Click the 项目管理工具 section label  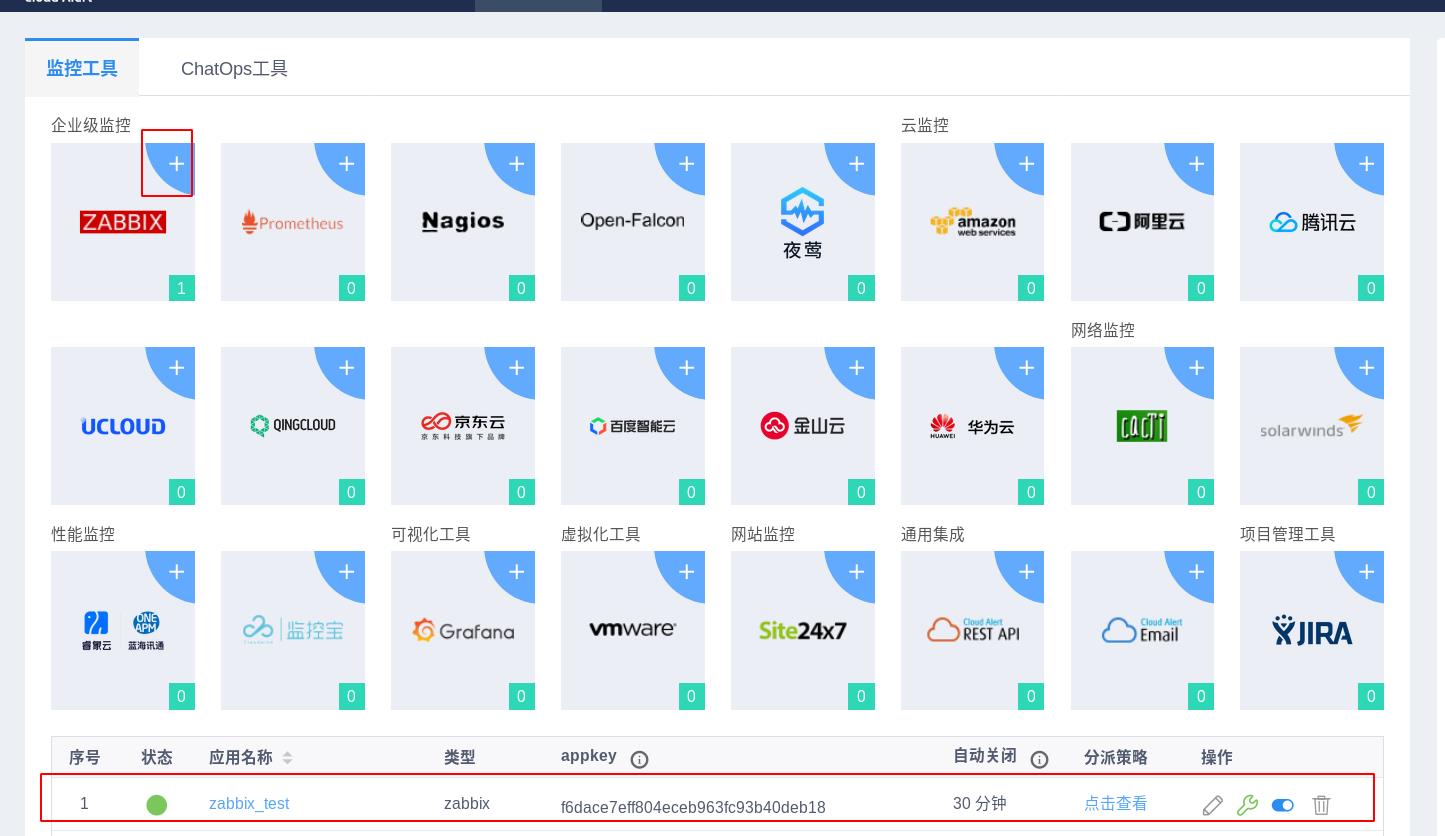pyautogui.click(x=1288, y=534)
